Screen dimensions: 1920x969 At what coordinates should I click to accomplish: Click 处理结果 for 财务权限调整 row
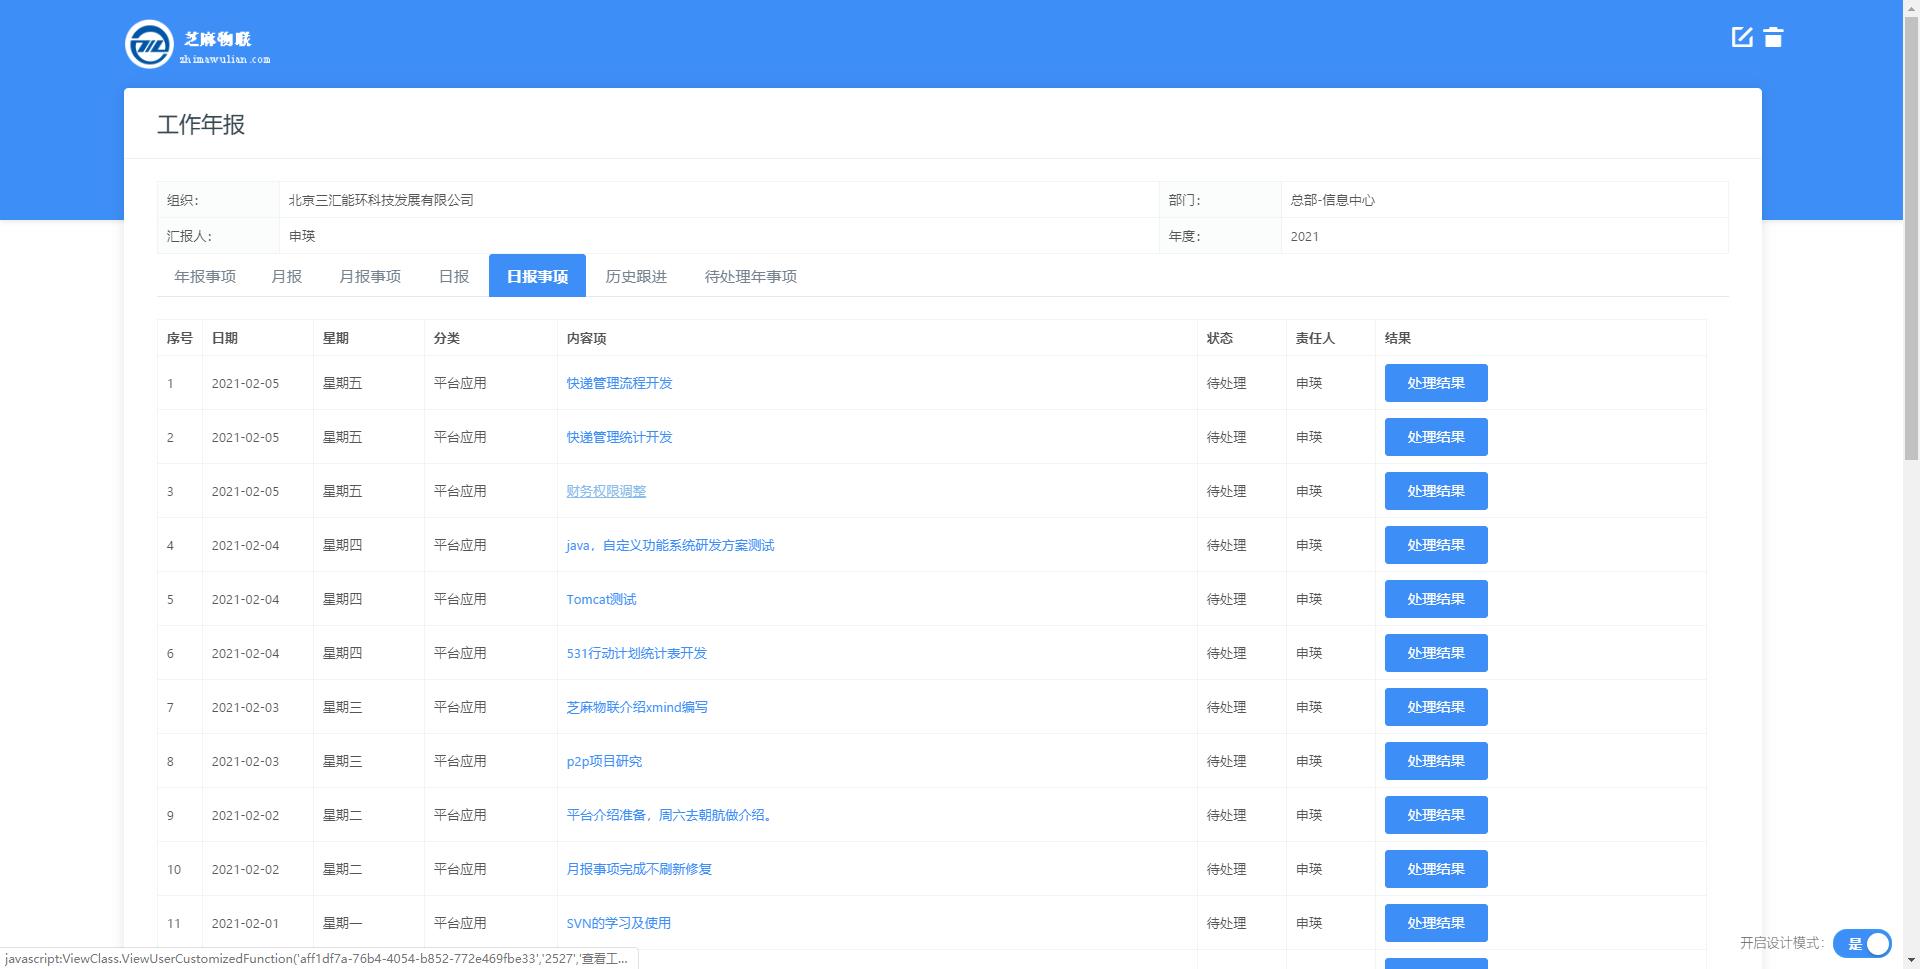point(1436,491)
